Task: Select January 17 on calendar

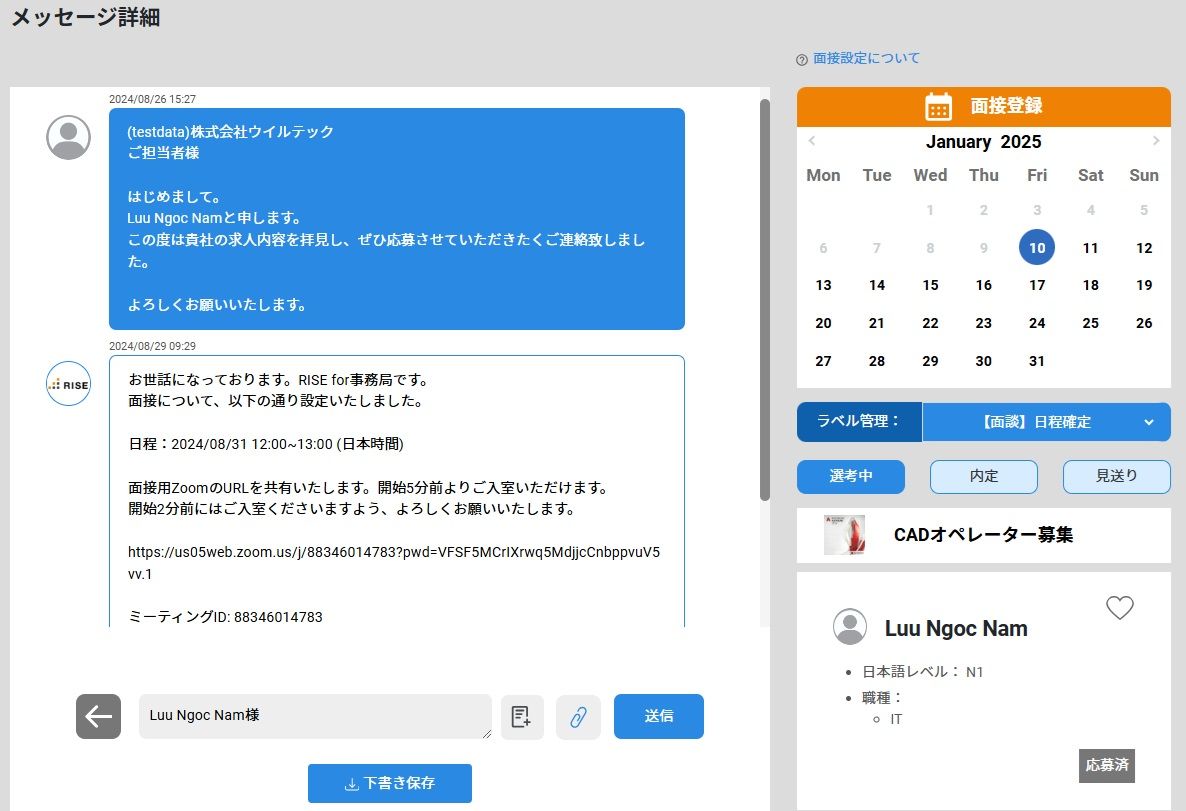Action: point(1037,285)
